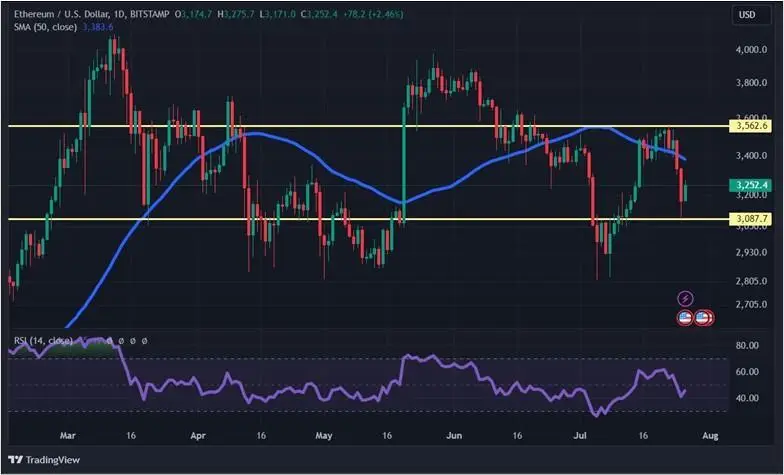Click the USD currency button
784x475 pixels.
[x=746, y=15]
